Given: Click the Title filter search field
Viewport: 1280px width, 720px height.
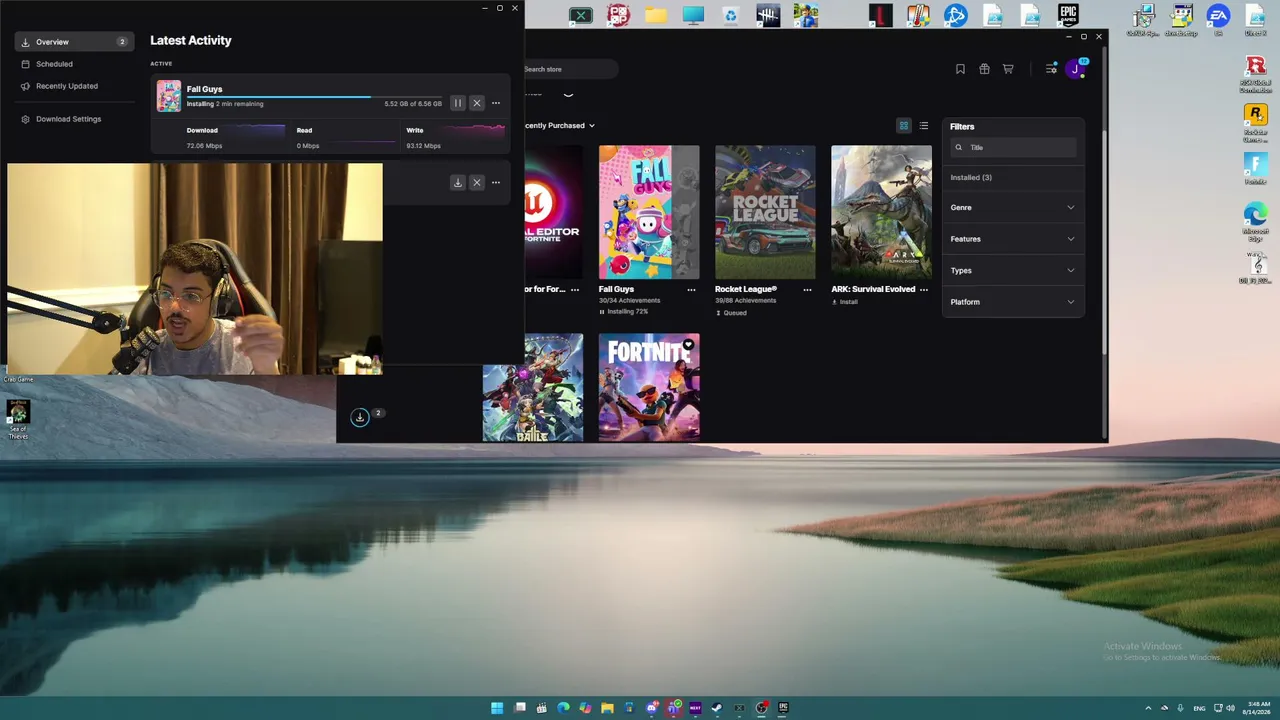Looking at the screenshot, I should [x=1013, y=148].
